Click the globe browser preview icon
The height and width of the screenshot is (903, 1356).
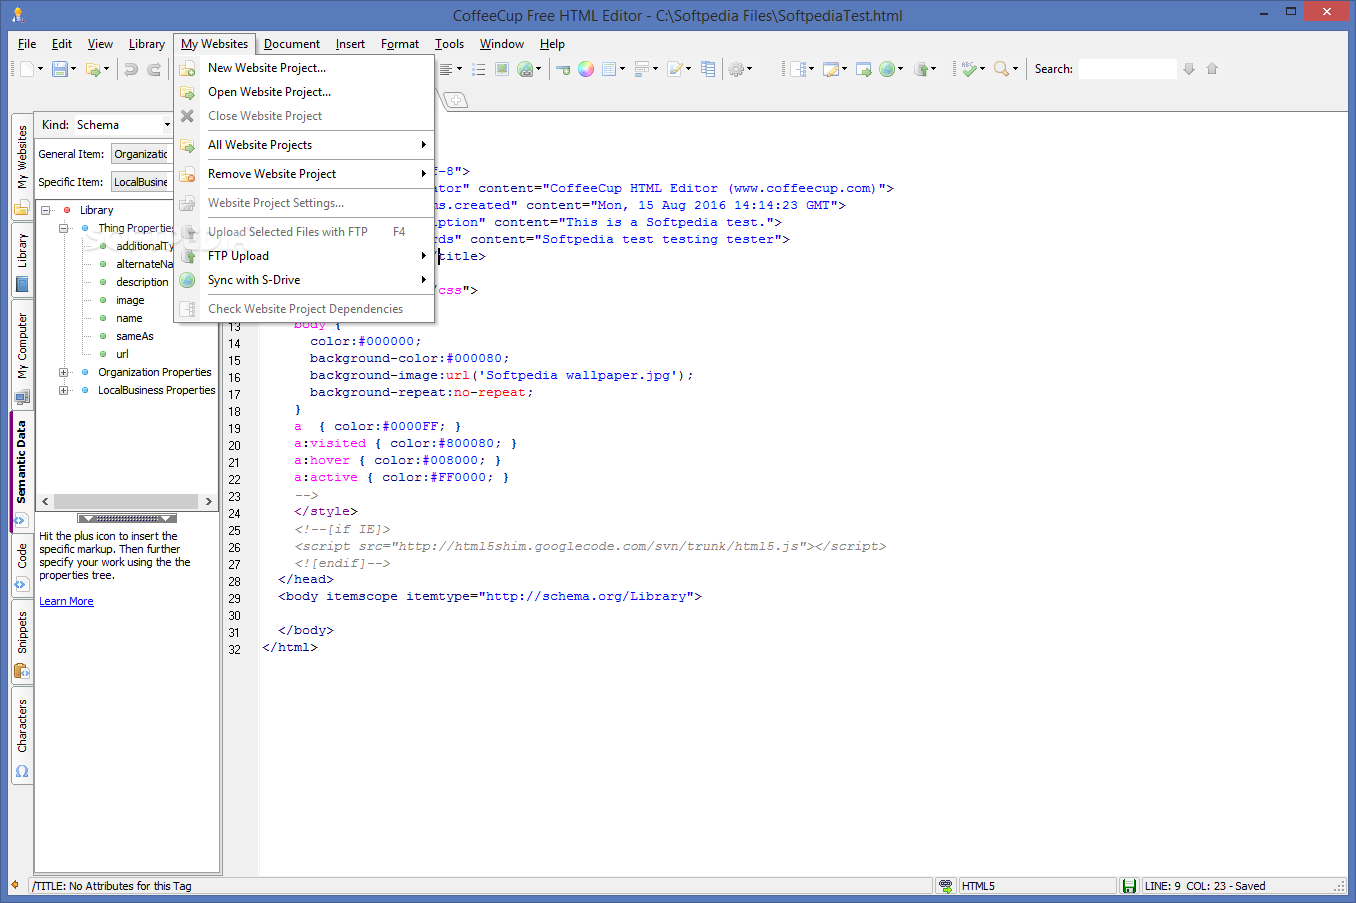click(x=886, y=69)
